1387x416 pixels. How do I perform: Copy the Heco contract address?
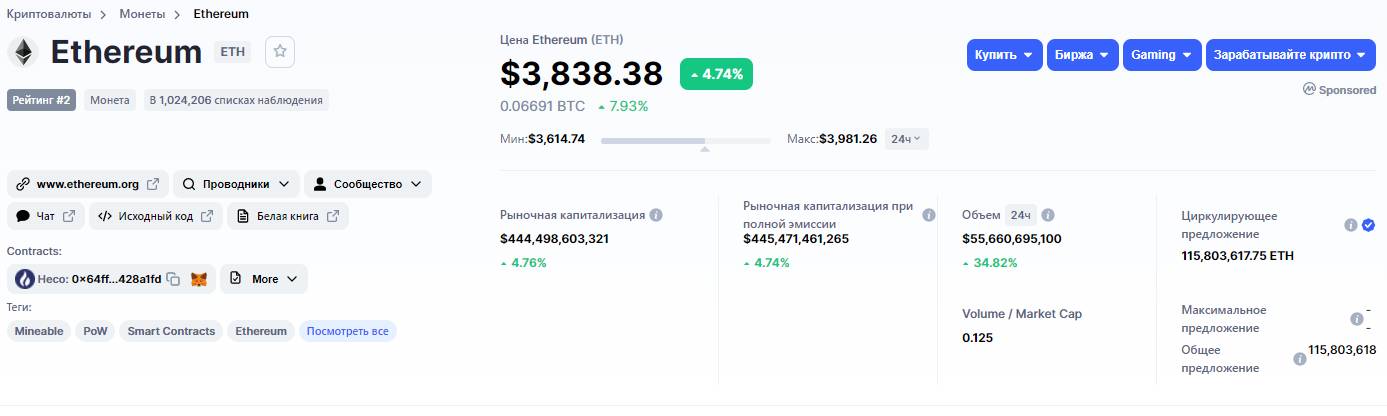173,279
